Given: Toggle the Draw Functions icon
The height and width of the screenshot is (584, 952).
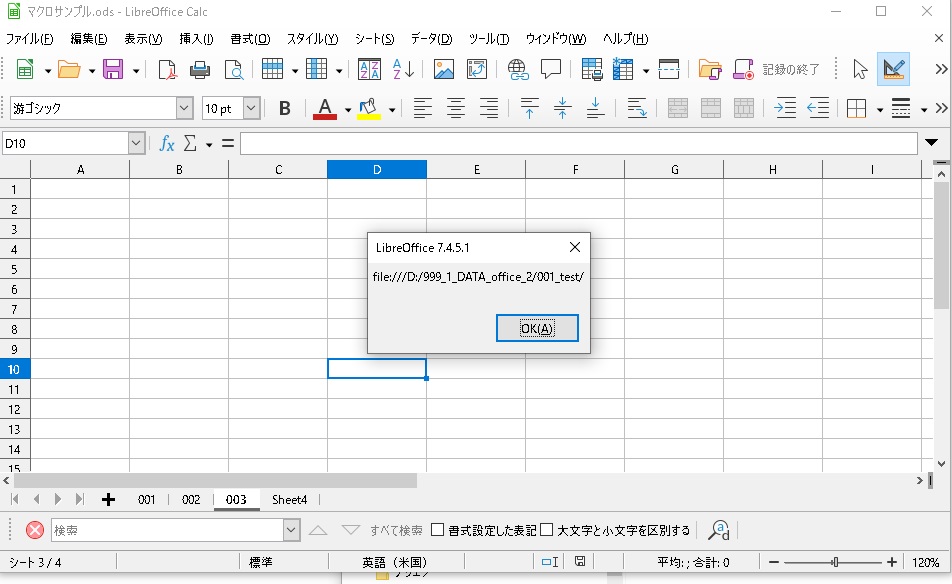Looking at the screenshot, I should coord(894,69).
